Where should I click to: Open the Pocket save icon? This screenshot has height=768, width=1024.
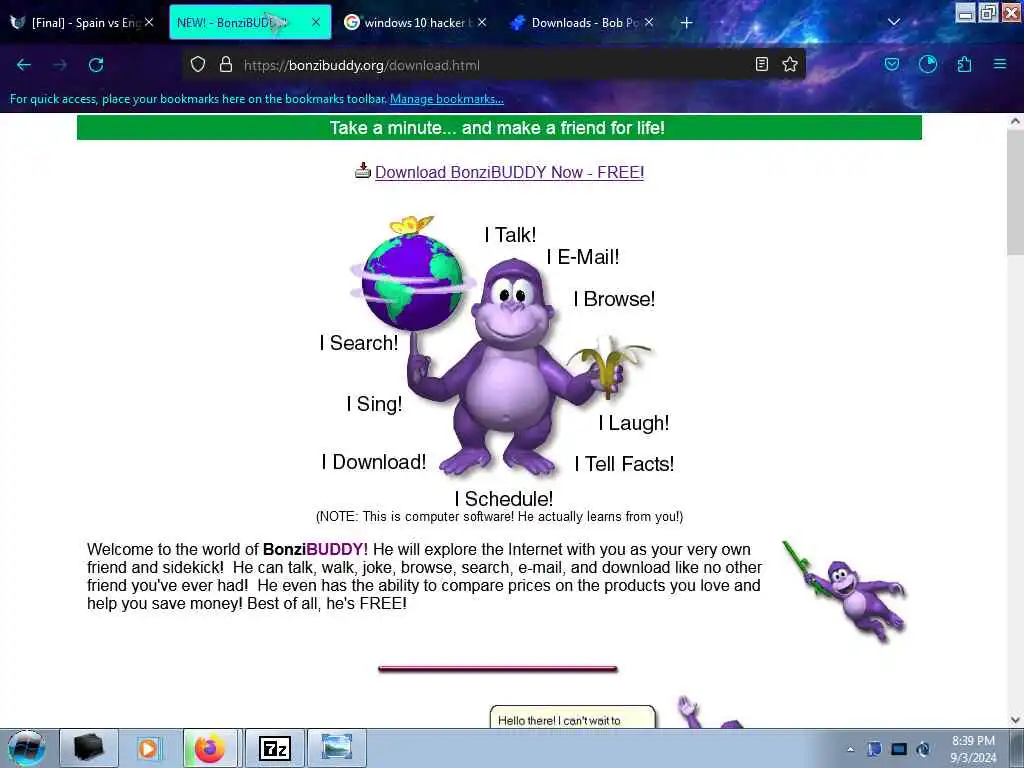(x=891, y=64)
